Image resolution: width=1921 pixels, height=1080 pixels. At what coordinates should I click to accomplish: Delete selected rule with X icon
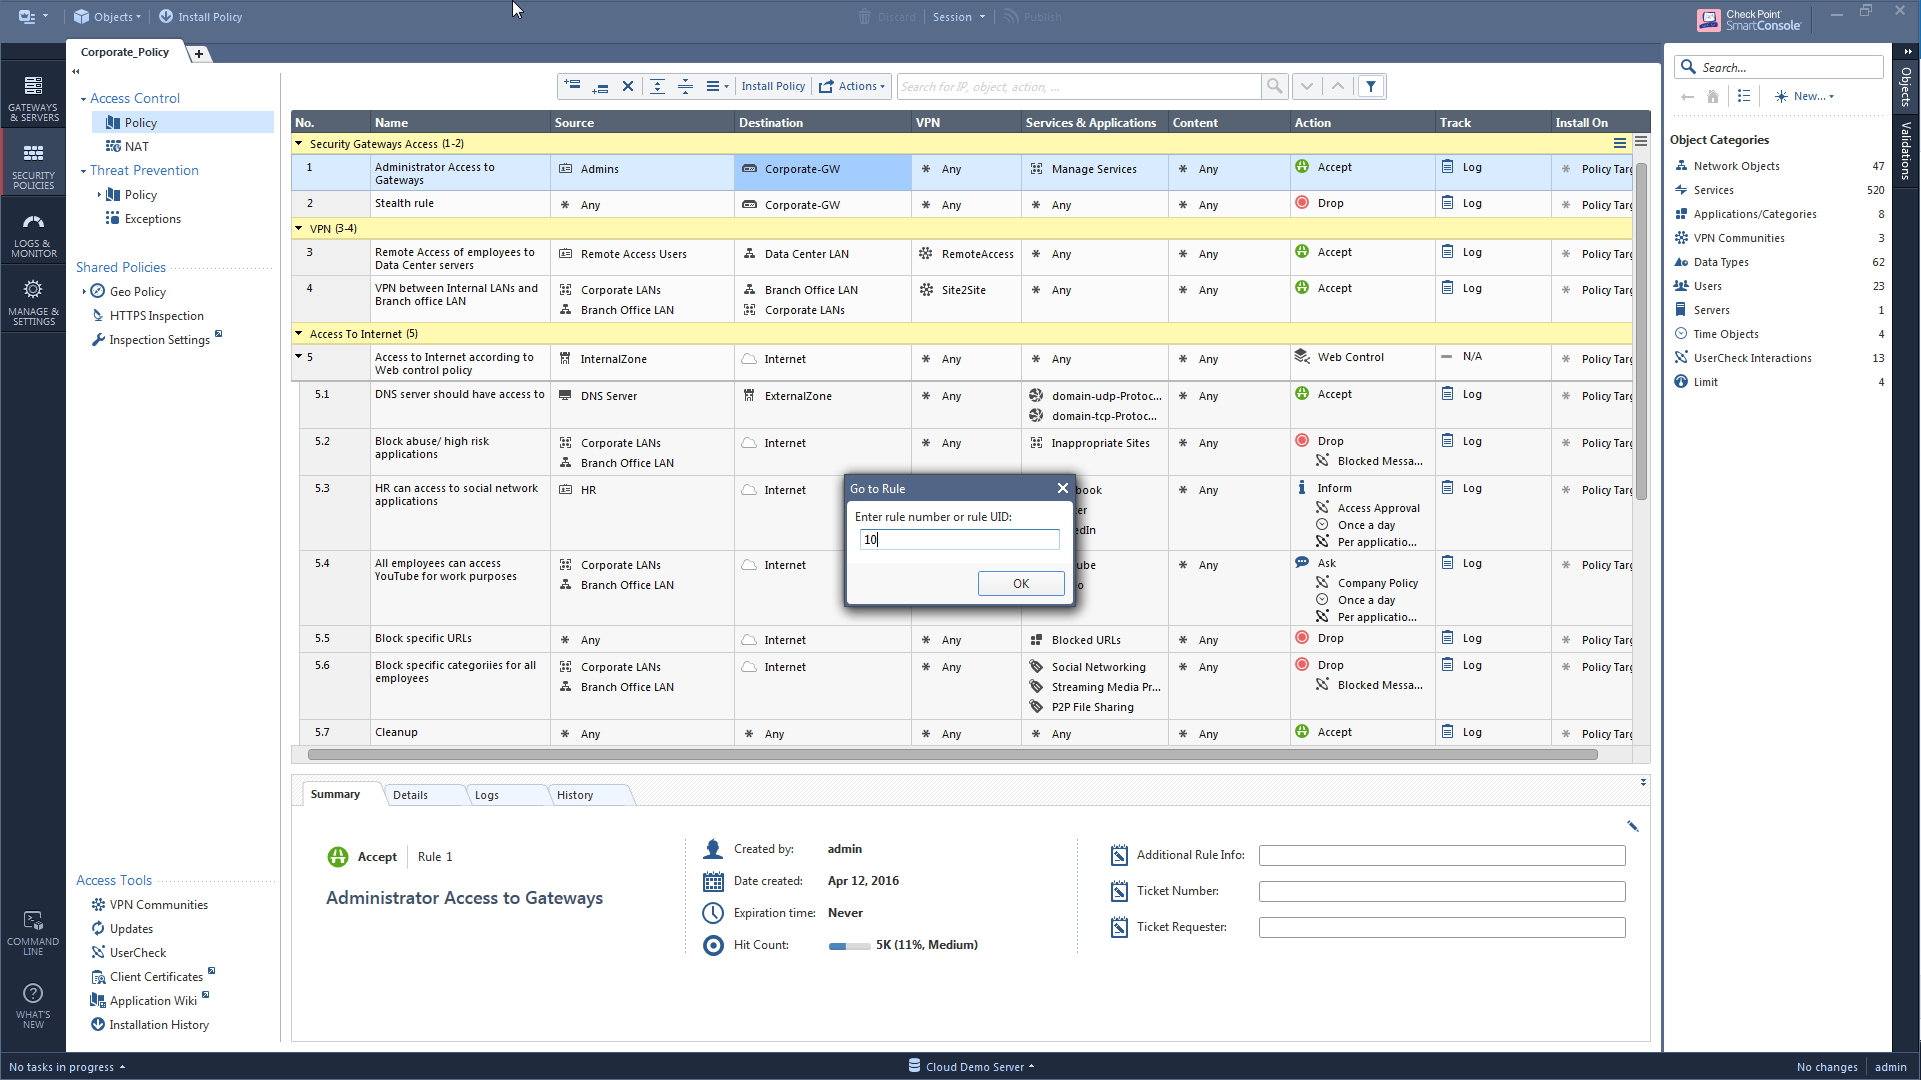pyautogui.click(x=628, y=86)
